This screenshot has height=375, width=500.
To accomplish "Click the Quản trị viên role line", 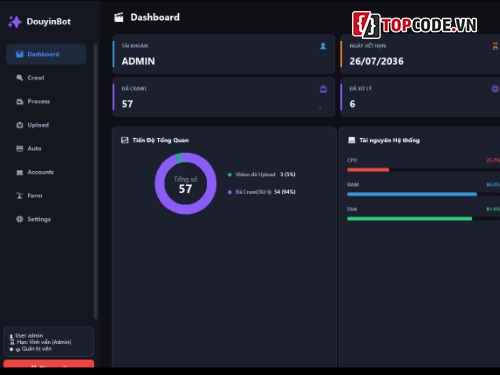I will [x=37, y=349].
